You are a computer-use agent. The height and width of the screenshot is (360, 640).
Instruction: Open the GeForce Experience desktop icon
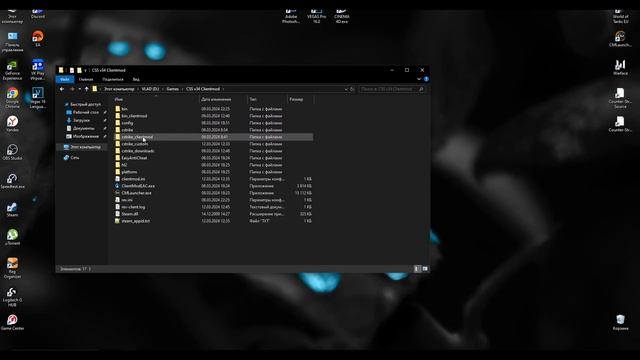tap(12, 69)
